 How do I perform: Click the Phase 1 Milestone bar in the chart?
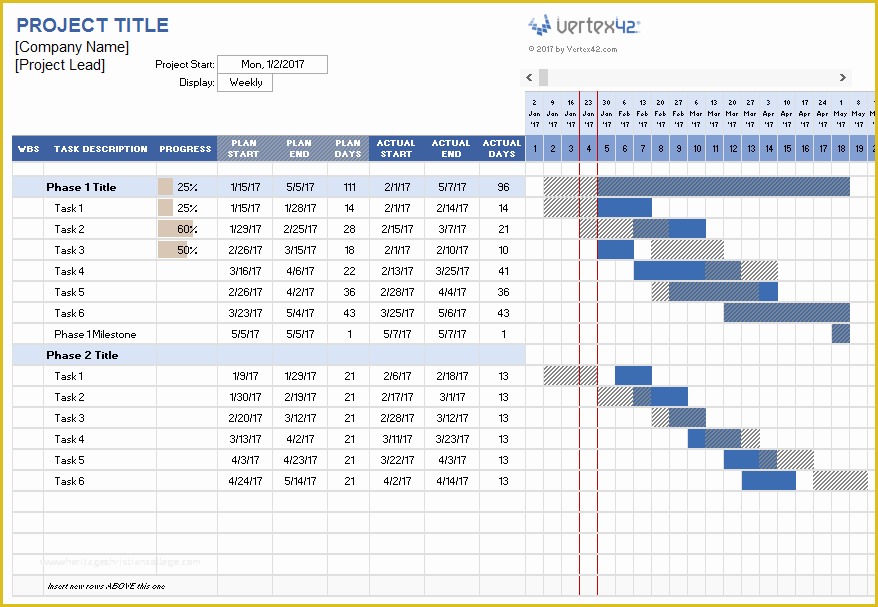coord(841,334)
